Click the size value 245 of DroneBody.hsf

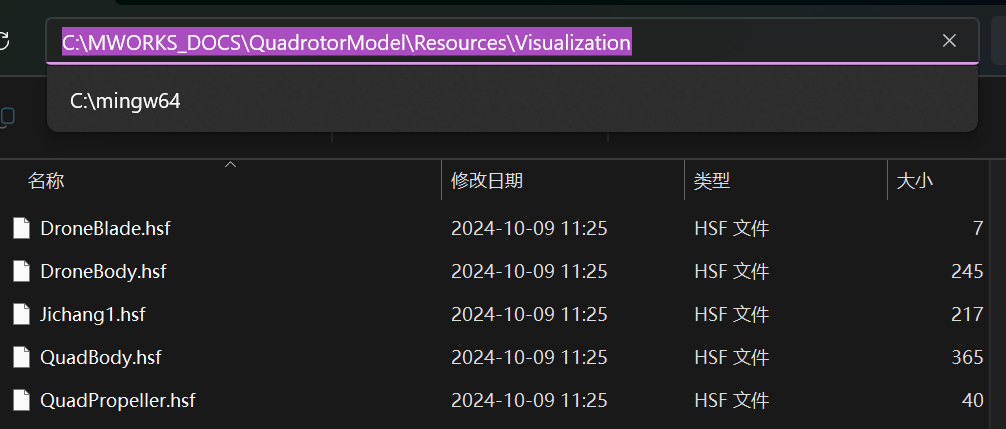968,271
